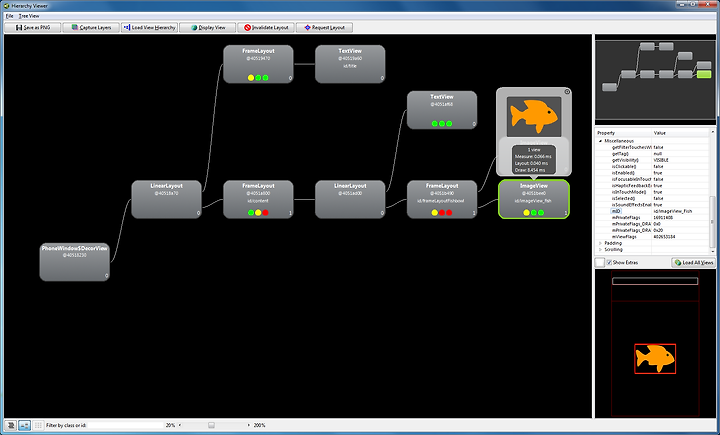Click the zoom slider thumb

[x=211, y=425]
